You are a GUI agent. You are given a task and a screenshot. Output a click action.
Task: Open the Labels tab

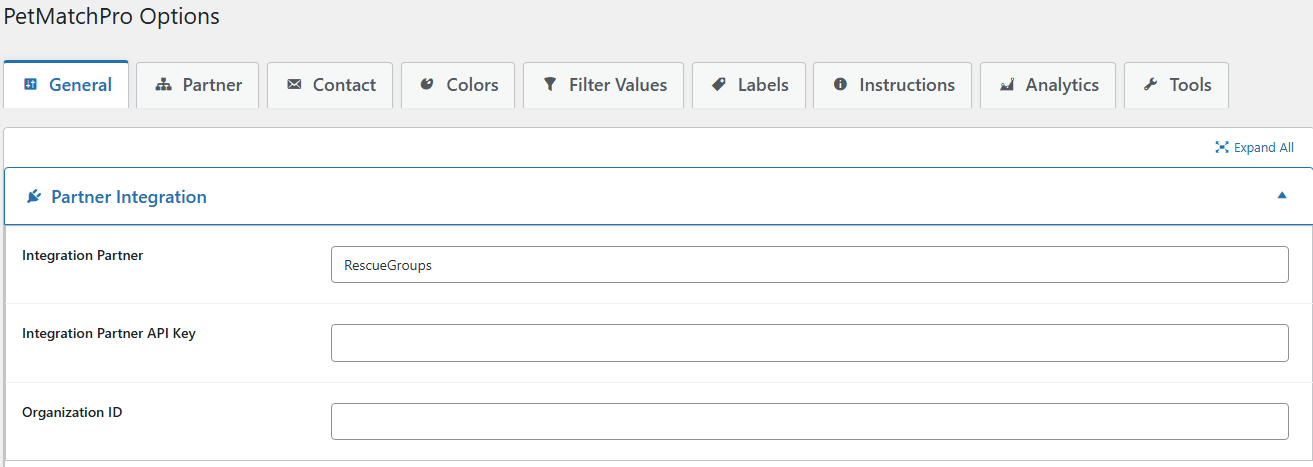[x=749, y=85]
